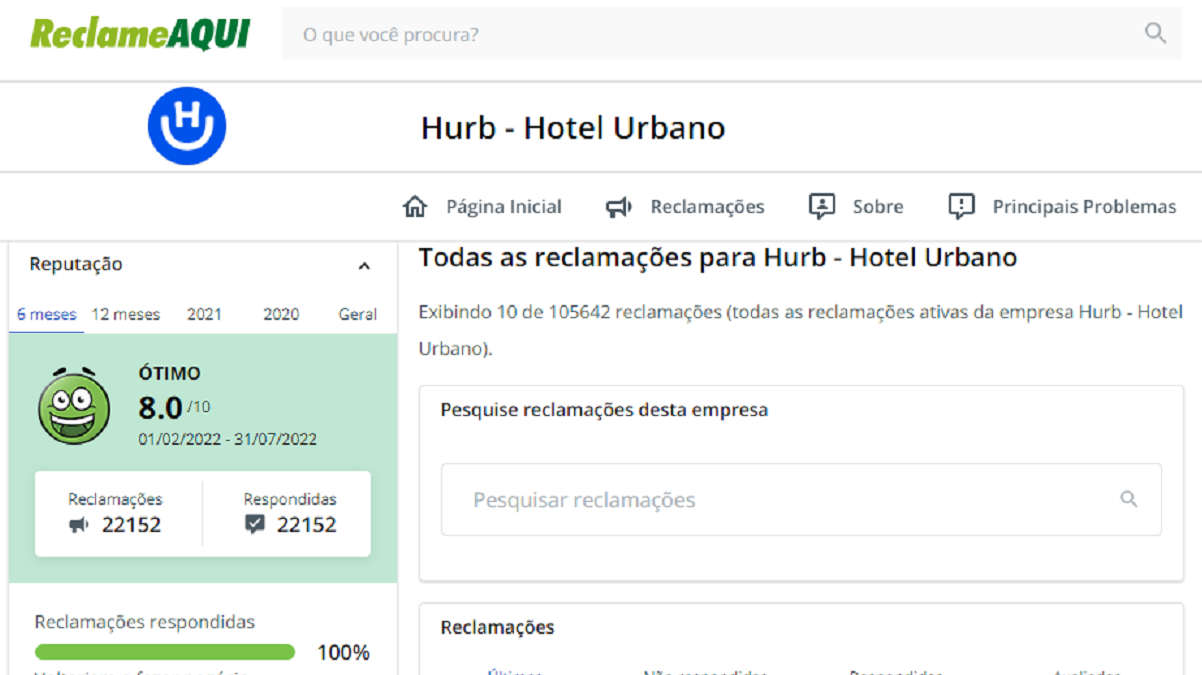This screenshot has height=675, width=1202.
Task: Click the Página Inicial house icon
Action: click(414, 207)
